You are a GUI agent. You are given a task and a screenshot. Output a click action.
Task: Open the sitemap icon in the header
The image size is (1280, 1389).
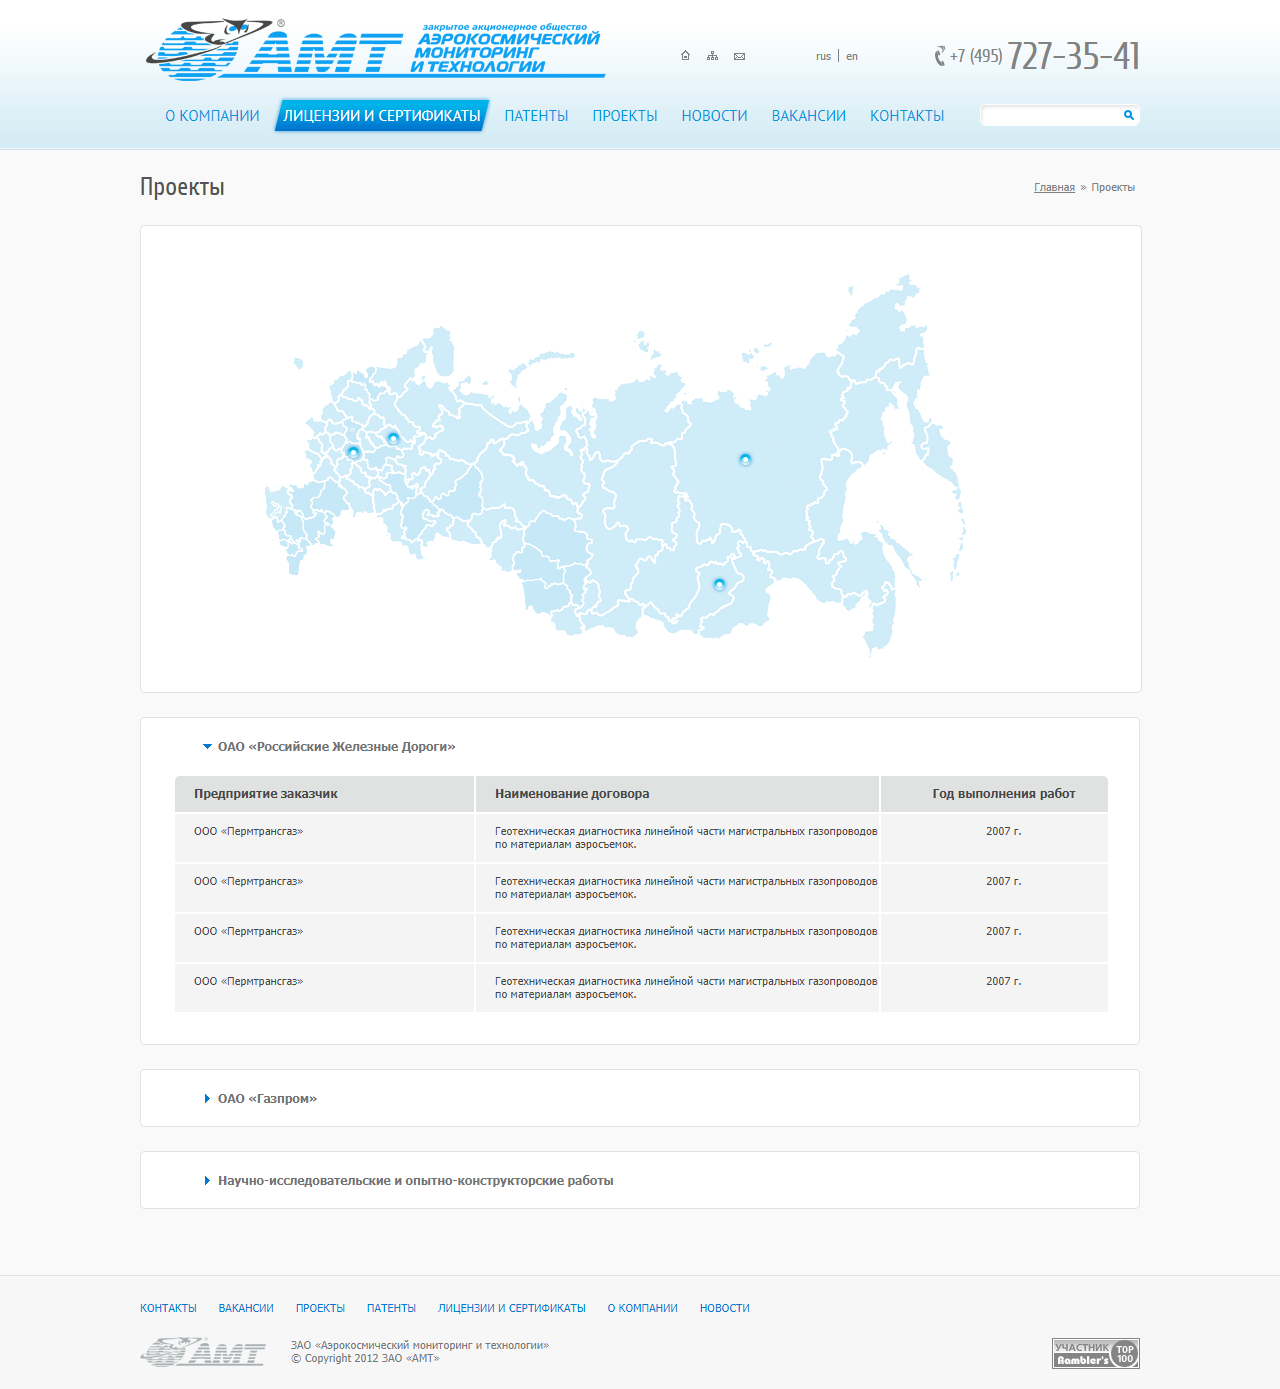click(x=712, y=56)
